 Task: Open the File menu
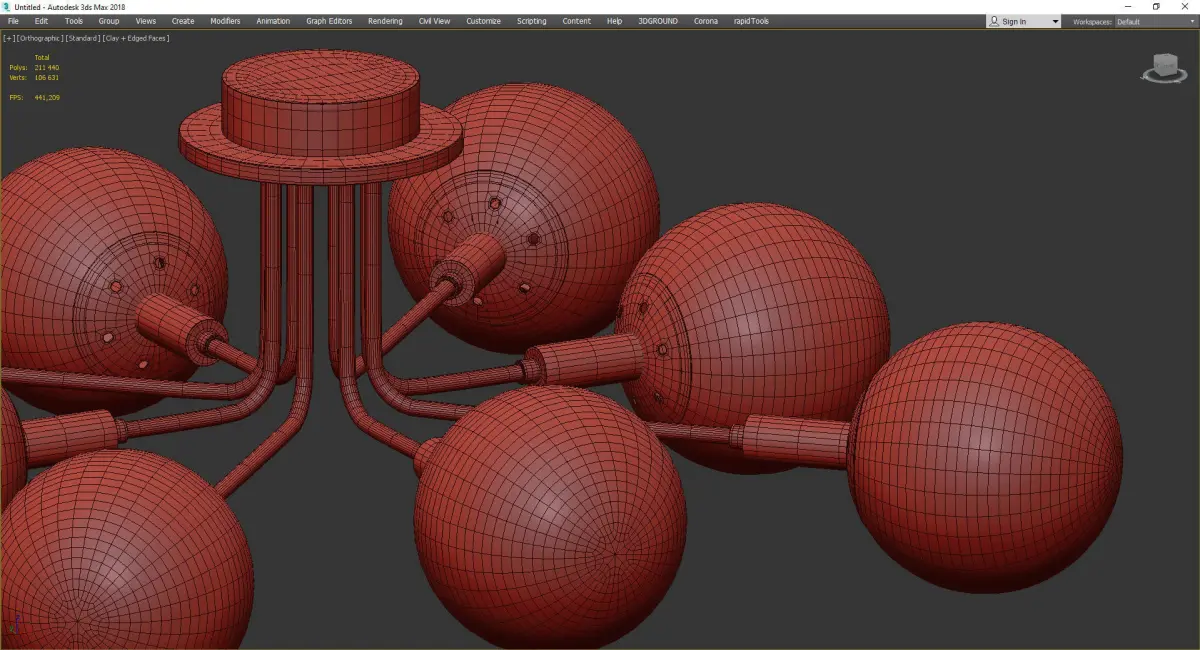[13, 21]
